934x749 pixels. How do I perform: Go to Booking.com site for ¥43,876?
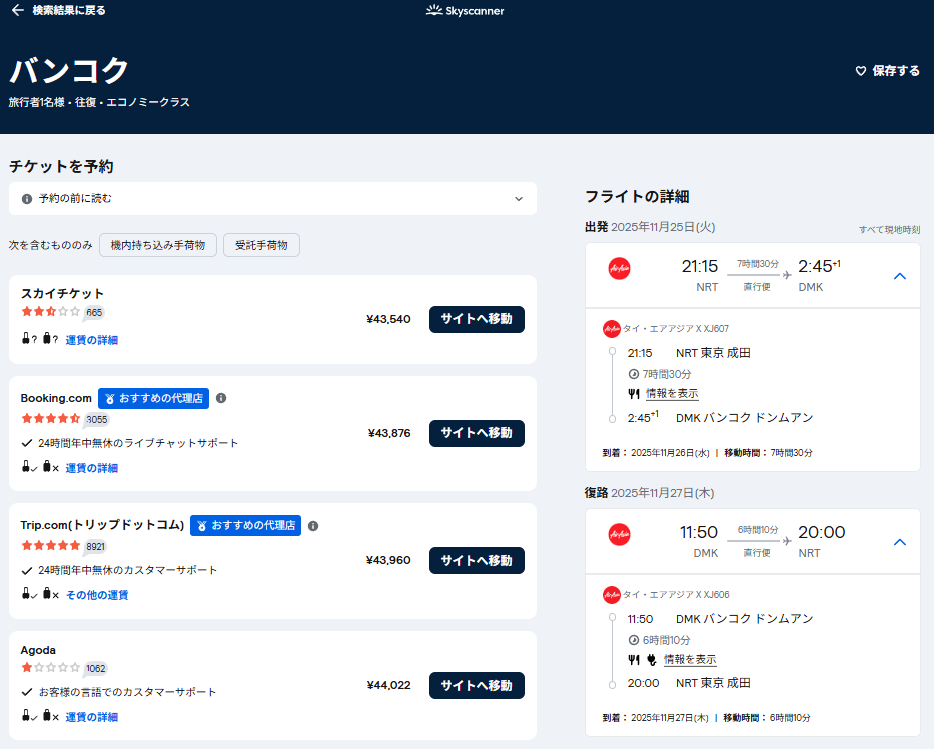(476, 433)
